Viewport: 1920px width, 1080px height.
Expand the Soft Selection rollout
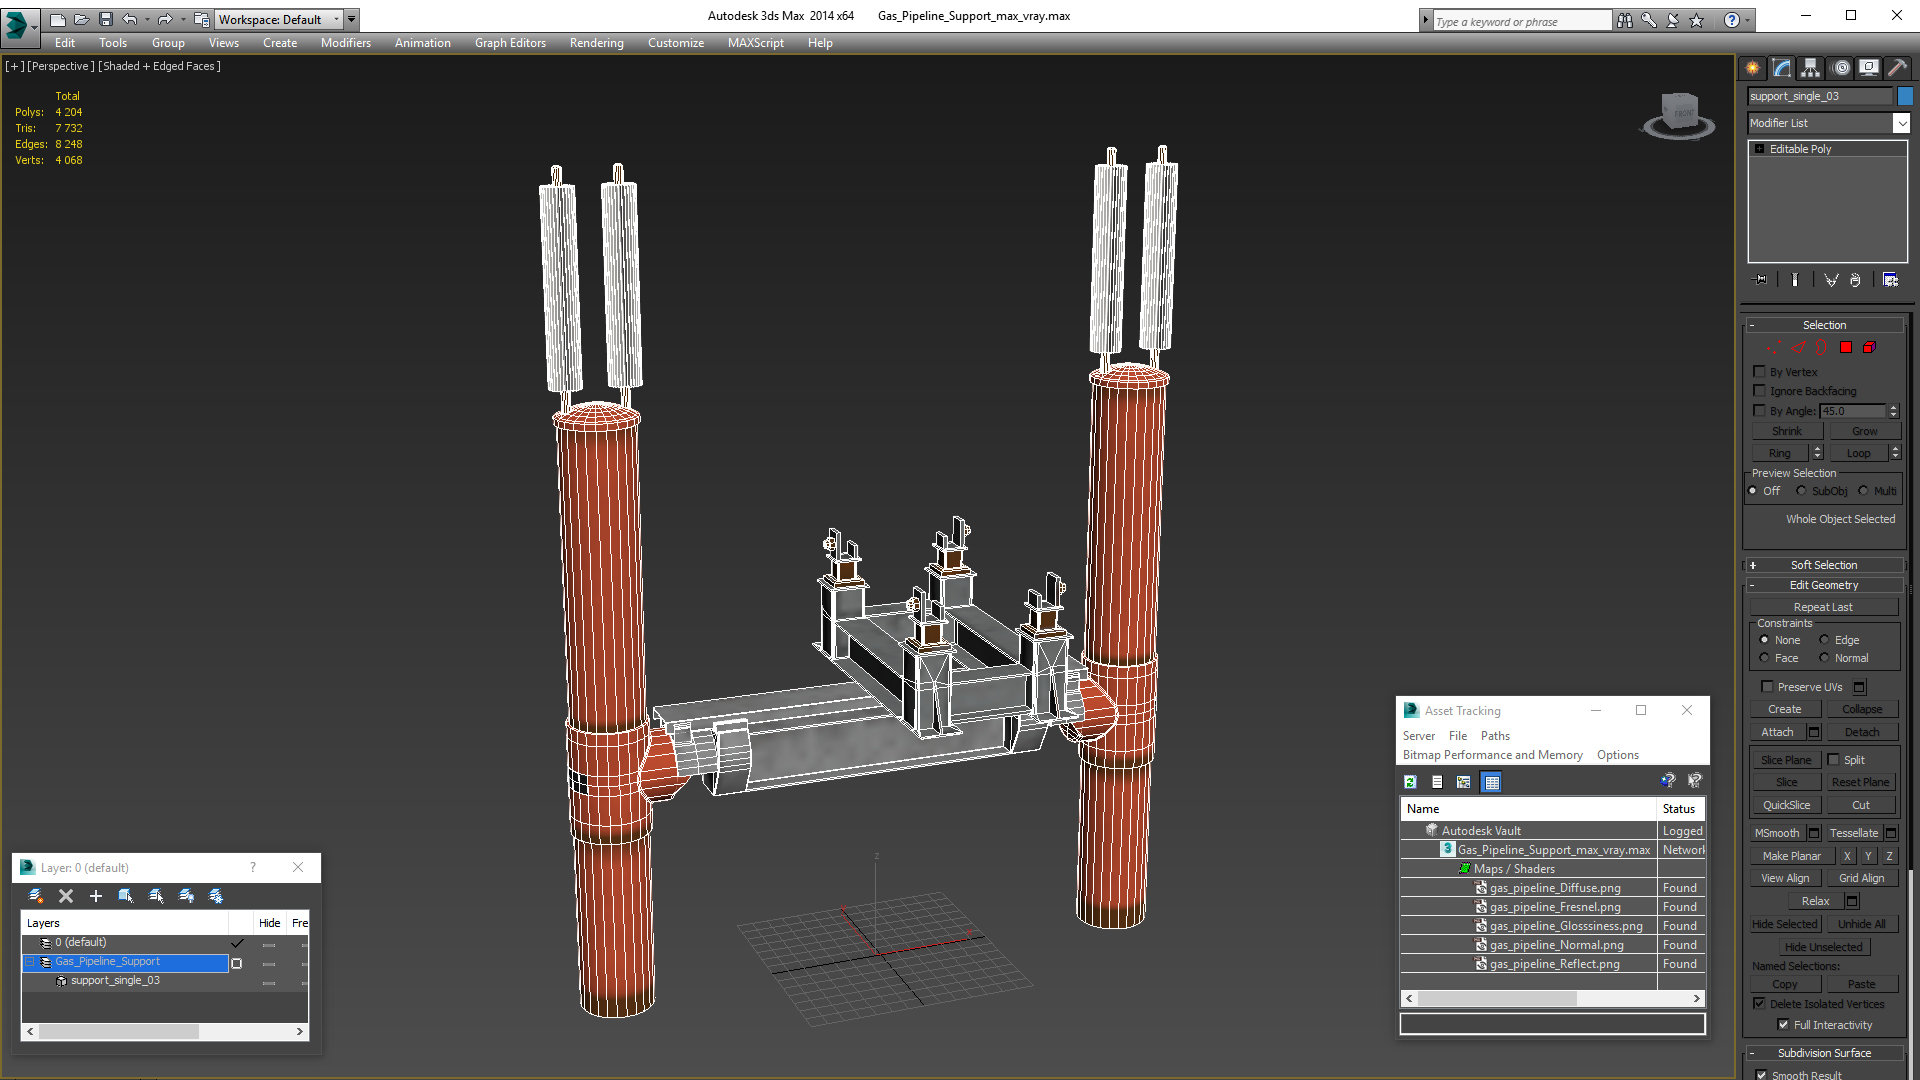pyautogui.click(x=1823, y=565)
